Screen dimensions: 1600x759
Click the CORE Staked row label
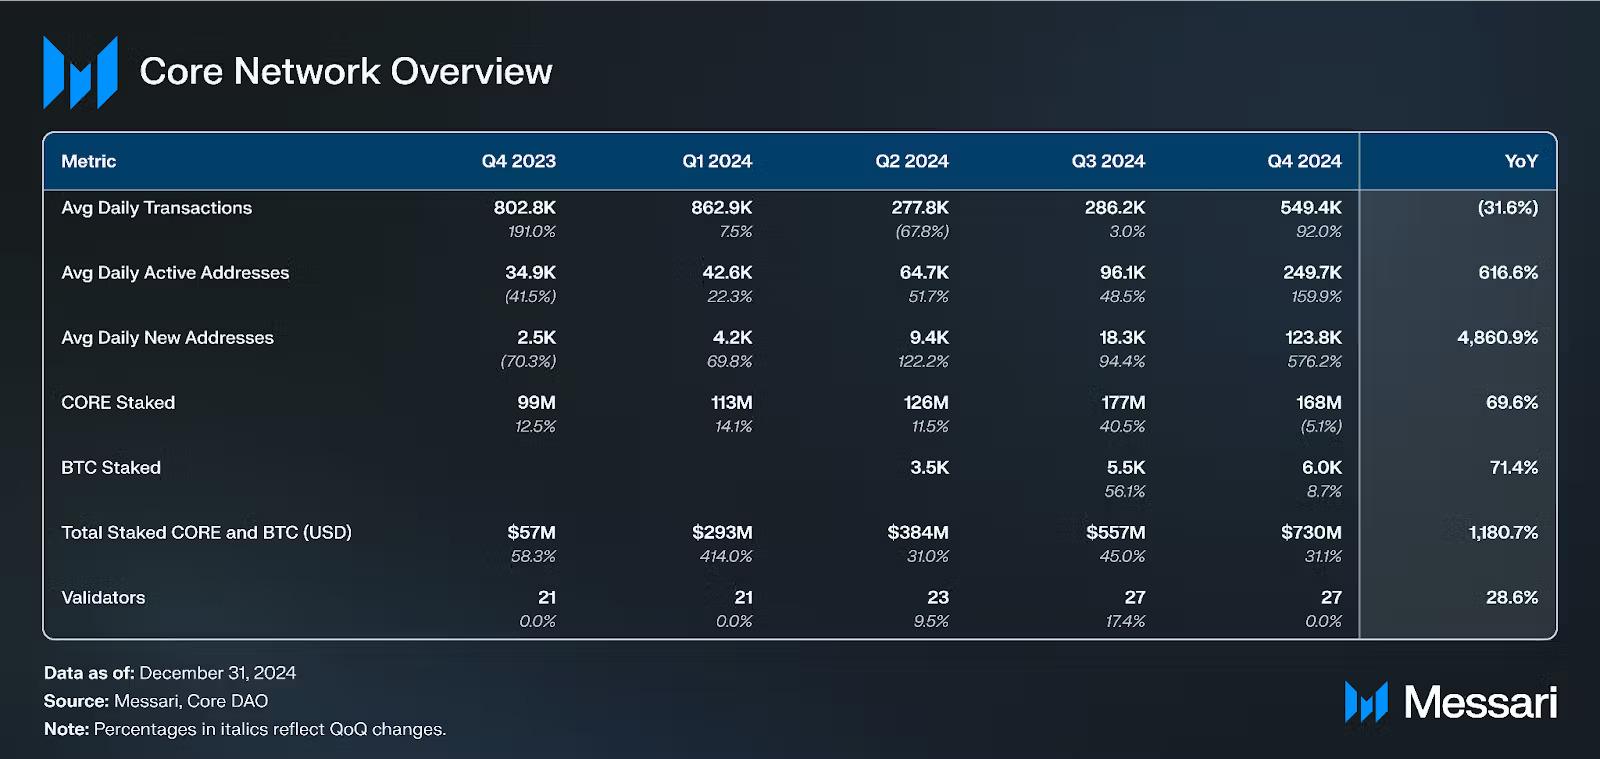coord(118,403)
